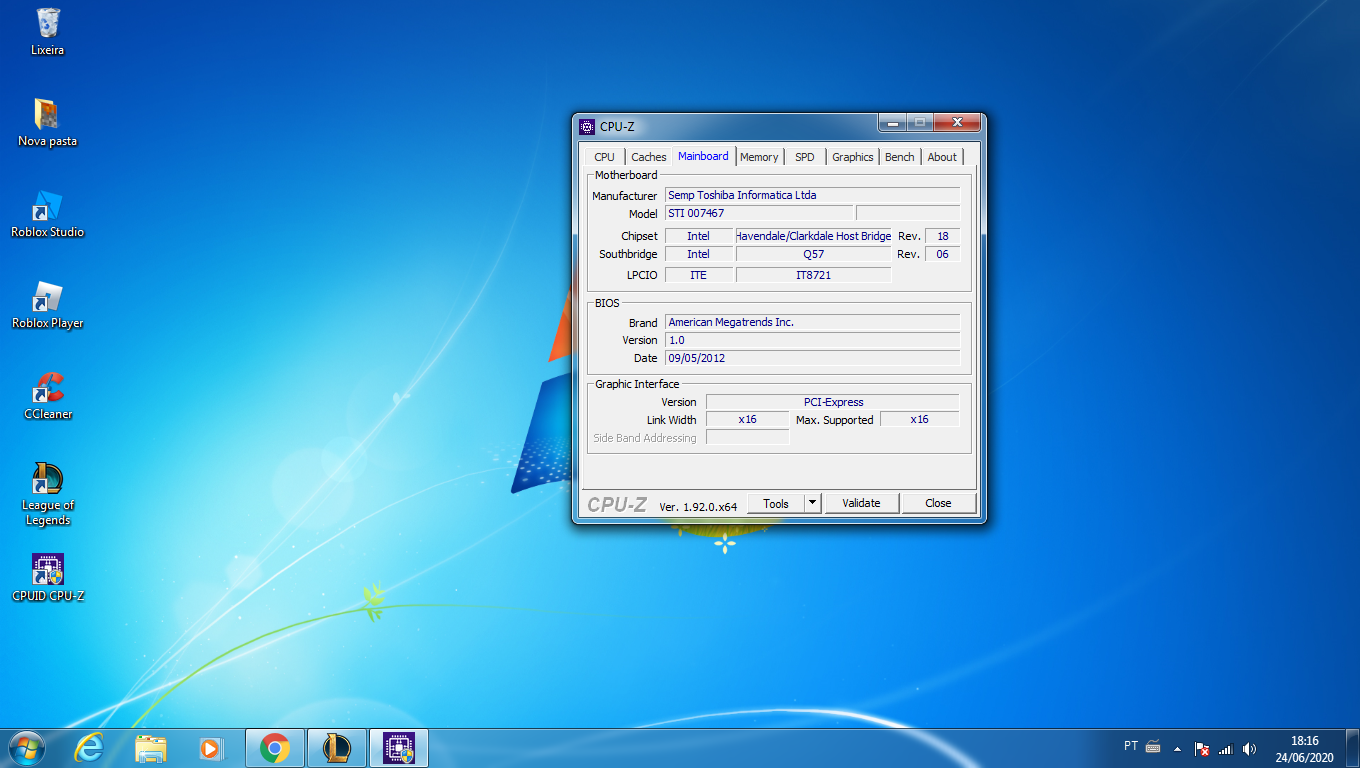Open Windows Media Player from the taskbar
The image size is (1360, 768).
[x=211, y=748]
